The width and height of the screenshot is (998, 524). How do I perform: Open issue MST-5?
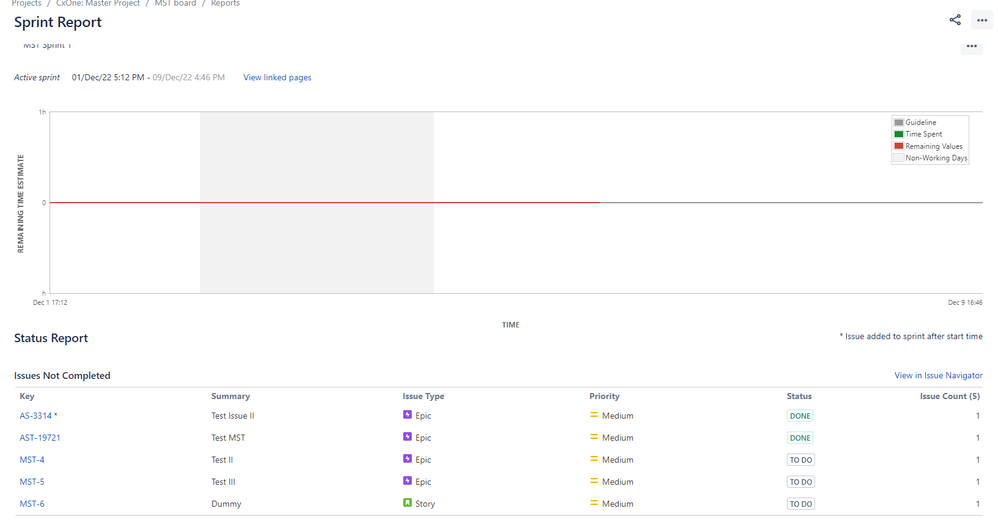(32, 482)
